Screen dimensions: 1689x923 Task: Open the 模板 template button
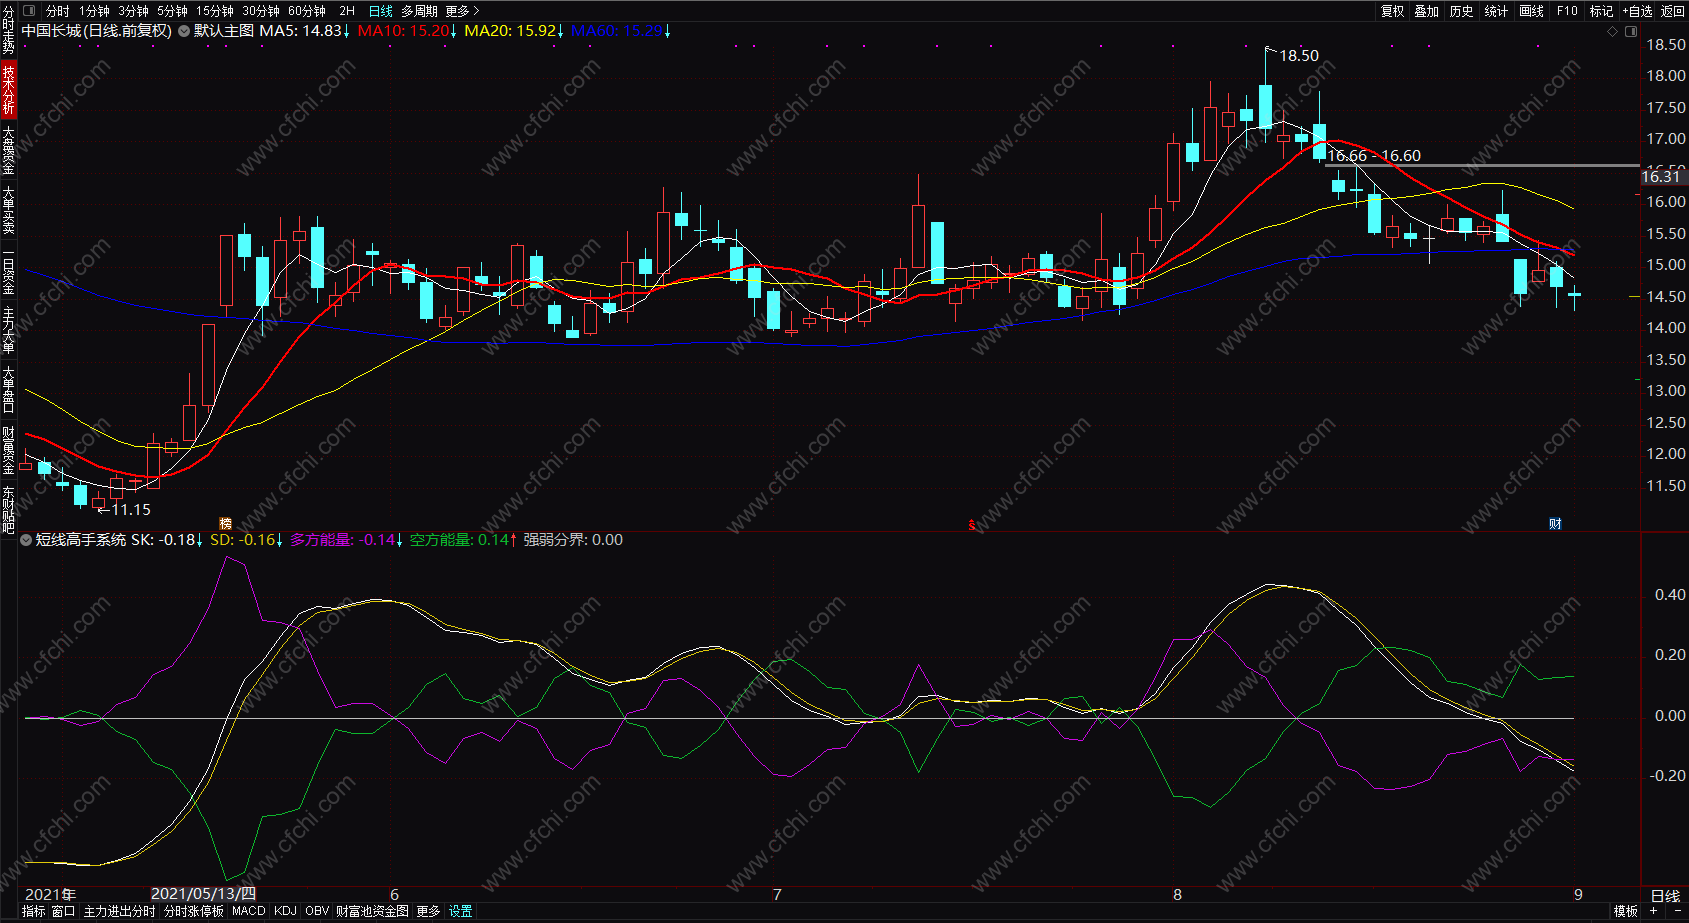tap(1625, 911)
